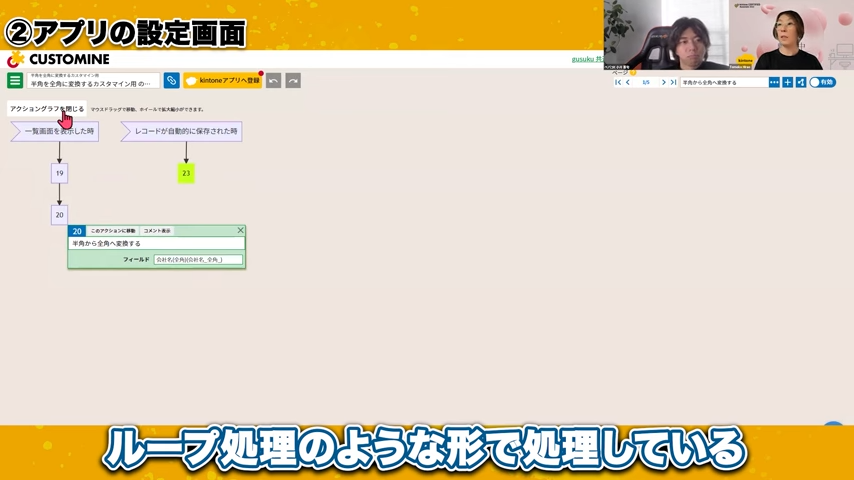Open the green hamburger menu
The image size is (854, 480).
15,81
